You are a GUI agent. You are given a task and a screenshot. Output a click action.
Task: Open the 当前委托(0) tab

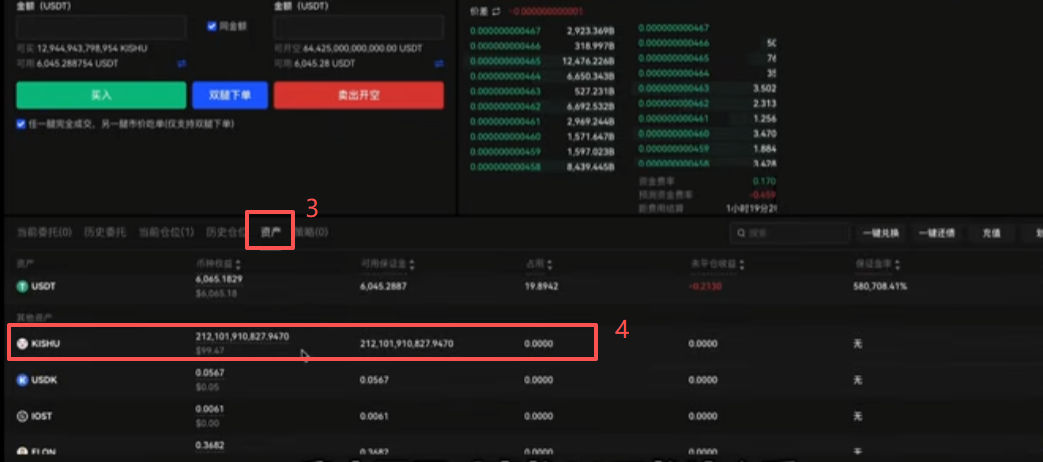click(45, 232)
